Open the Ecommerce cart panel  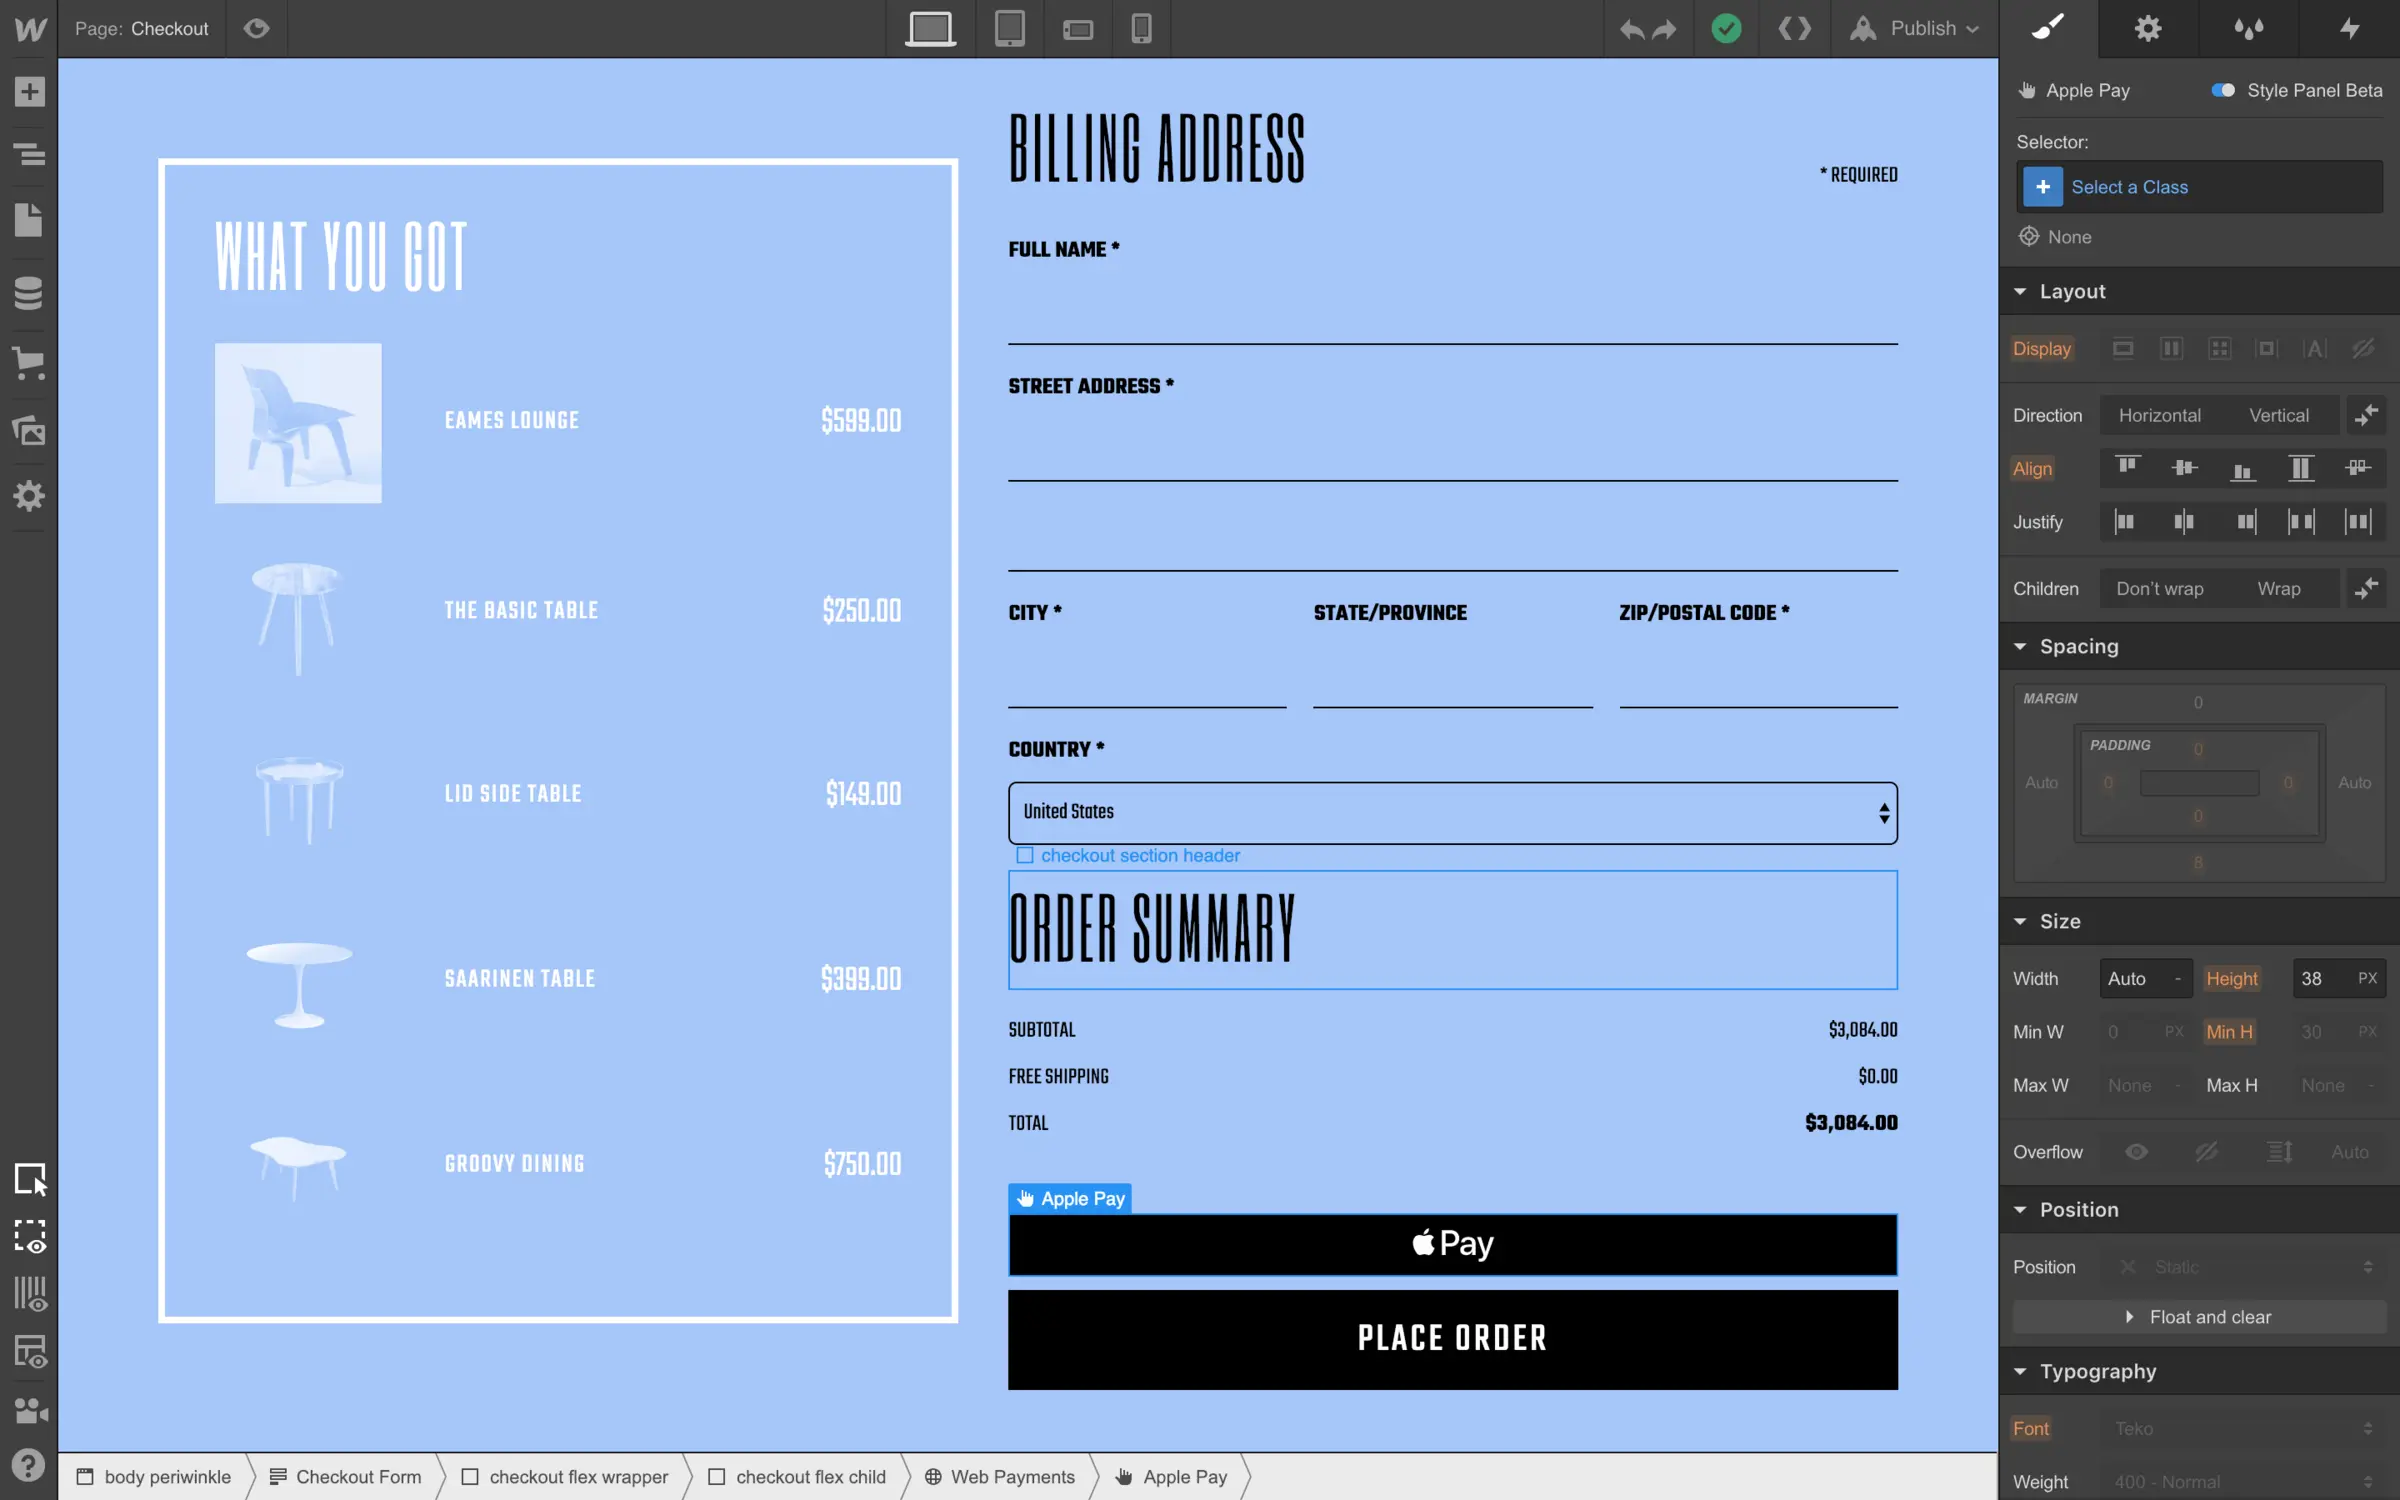(x=29, y=362)
